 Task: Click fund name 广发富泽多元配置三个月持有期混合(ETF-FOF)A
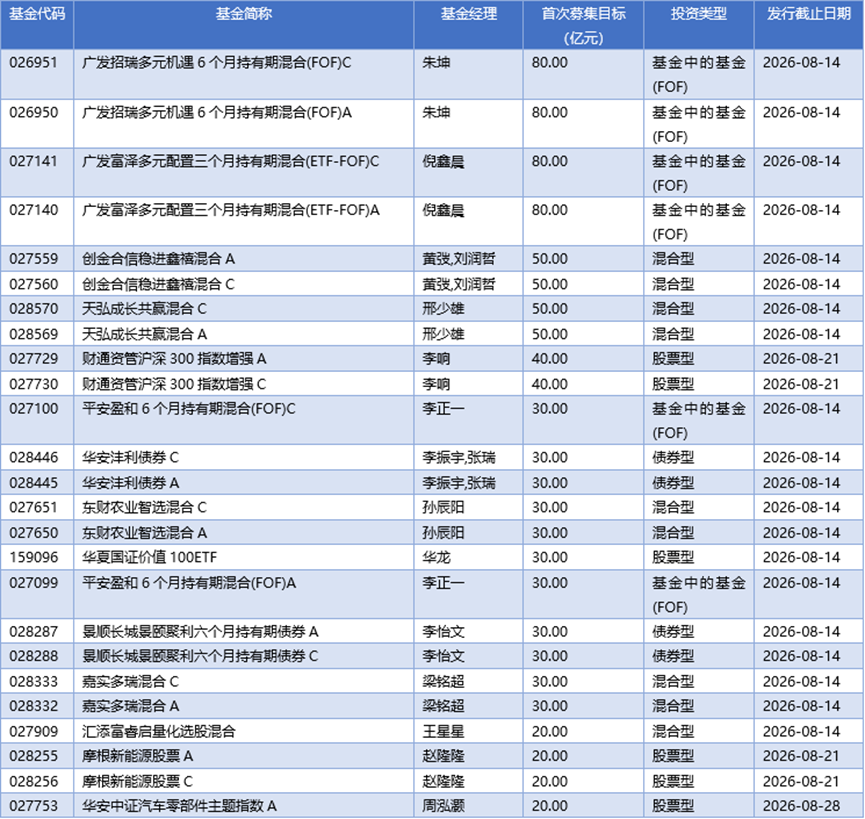[231, 210]
